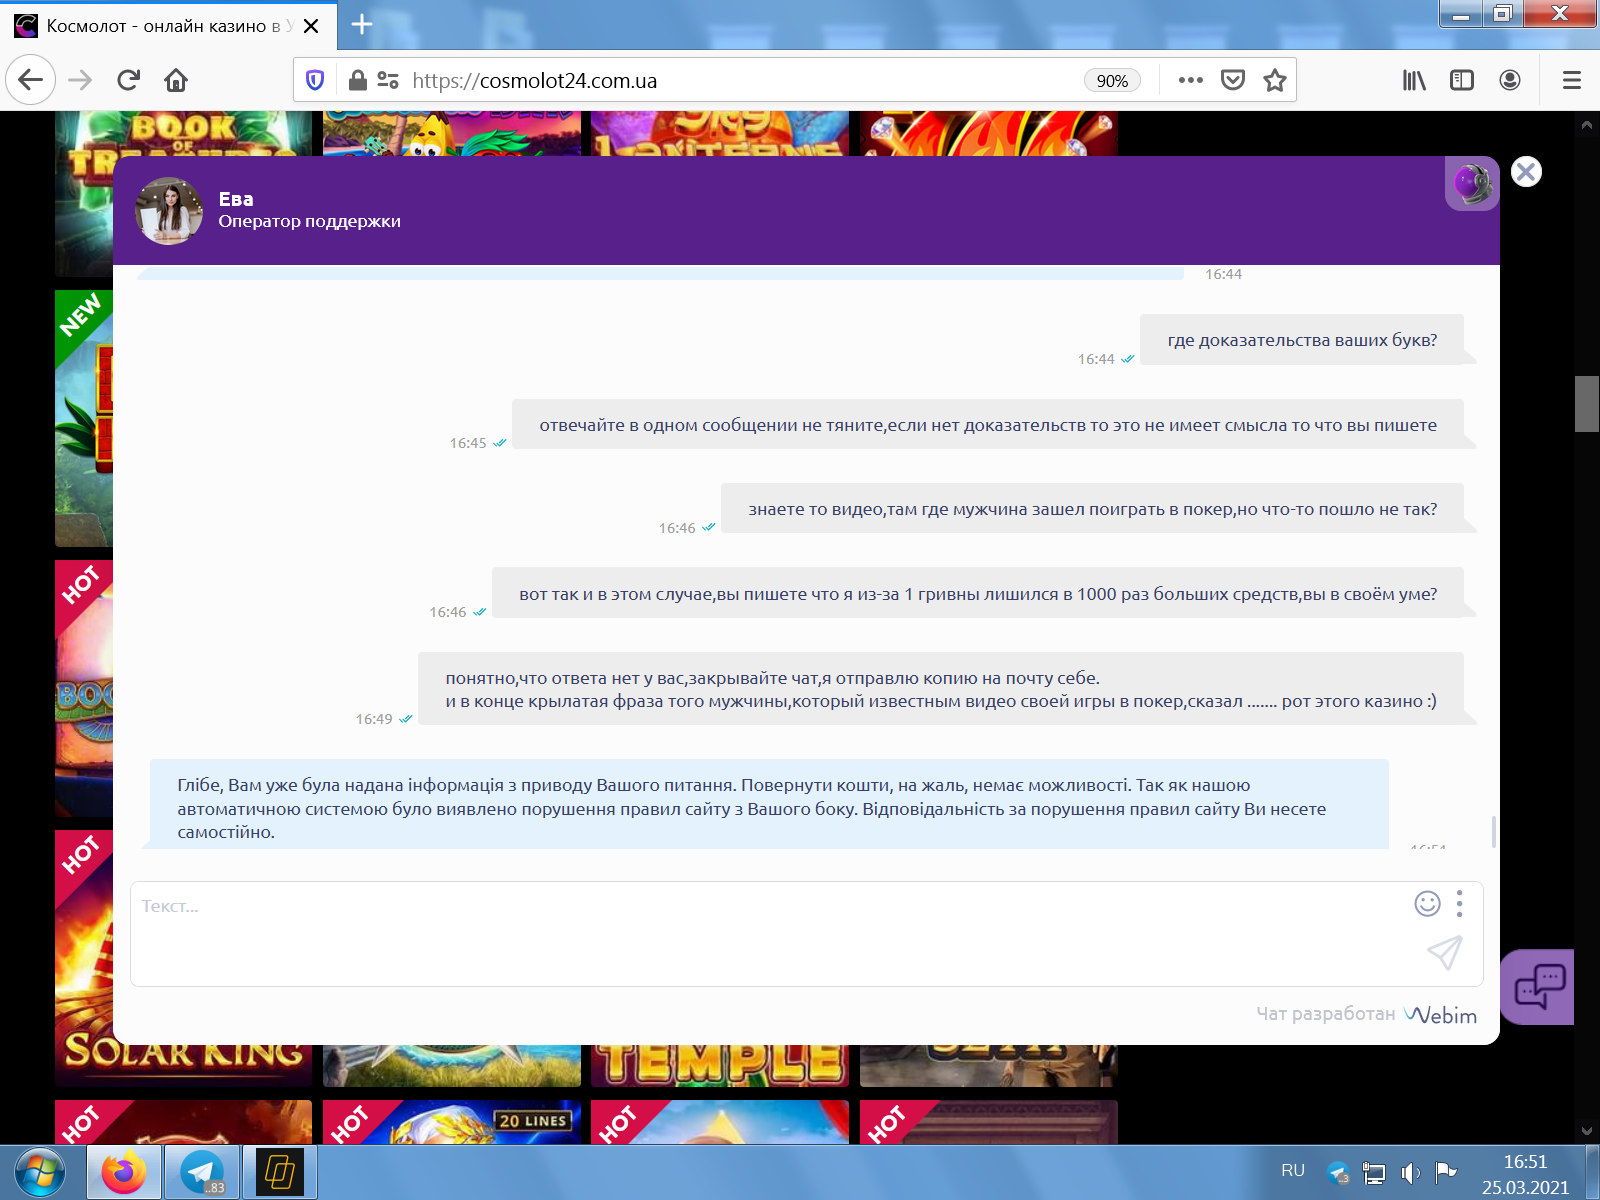Image resolution: width=1600 pixels, height=1200 pixels.
Task: Close the Космолот tab
Action: pyautogui.click(x=311, y=26)
